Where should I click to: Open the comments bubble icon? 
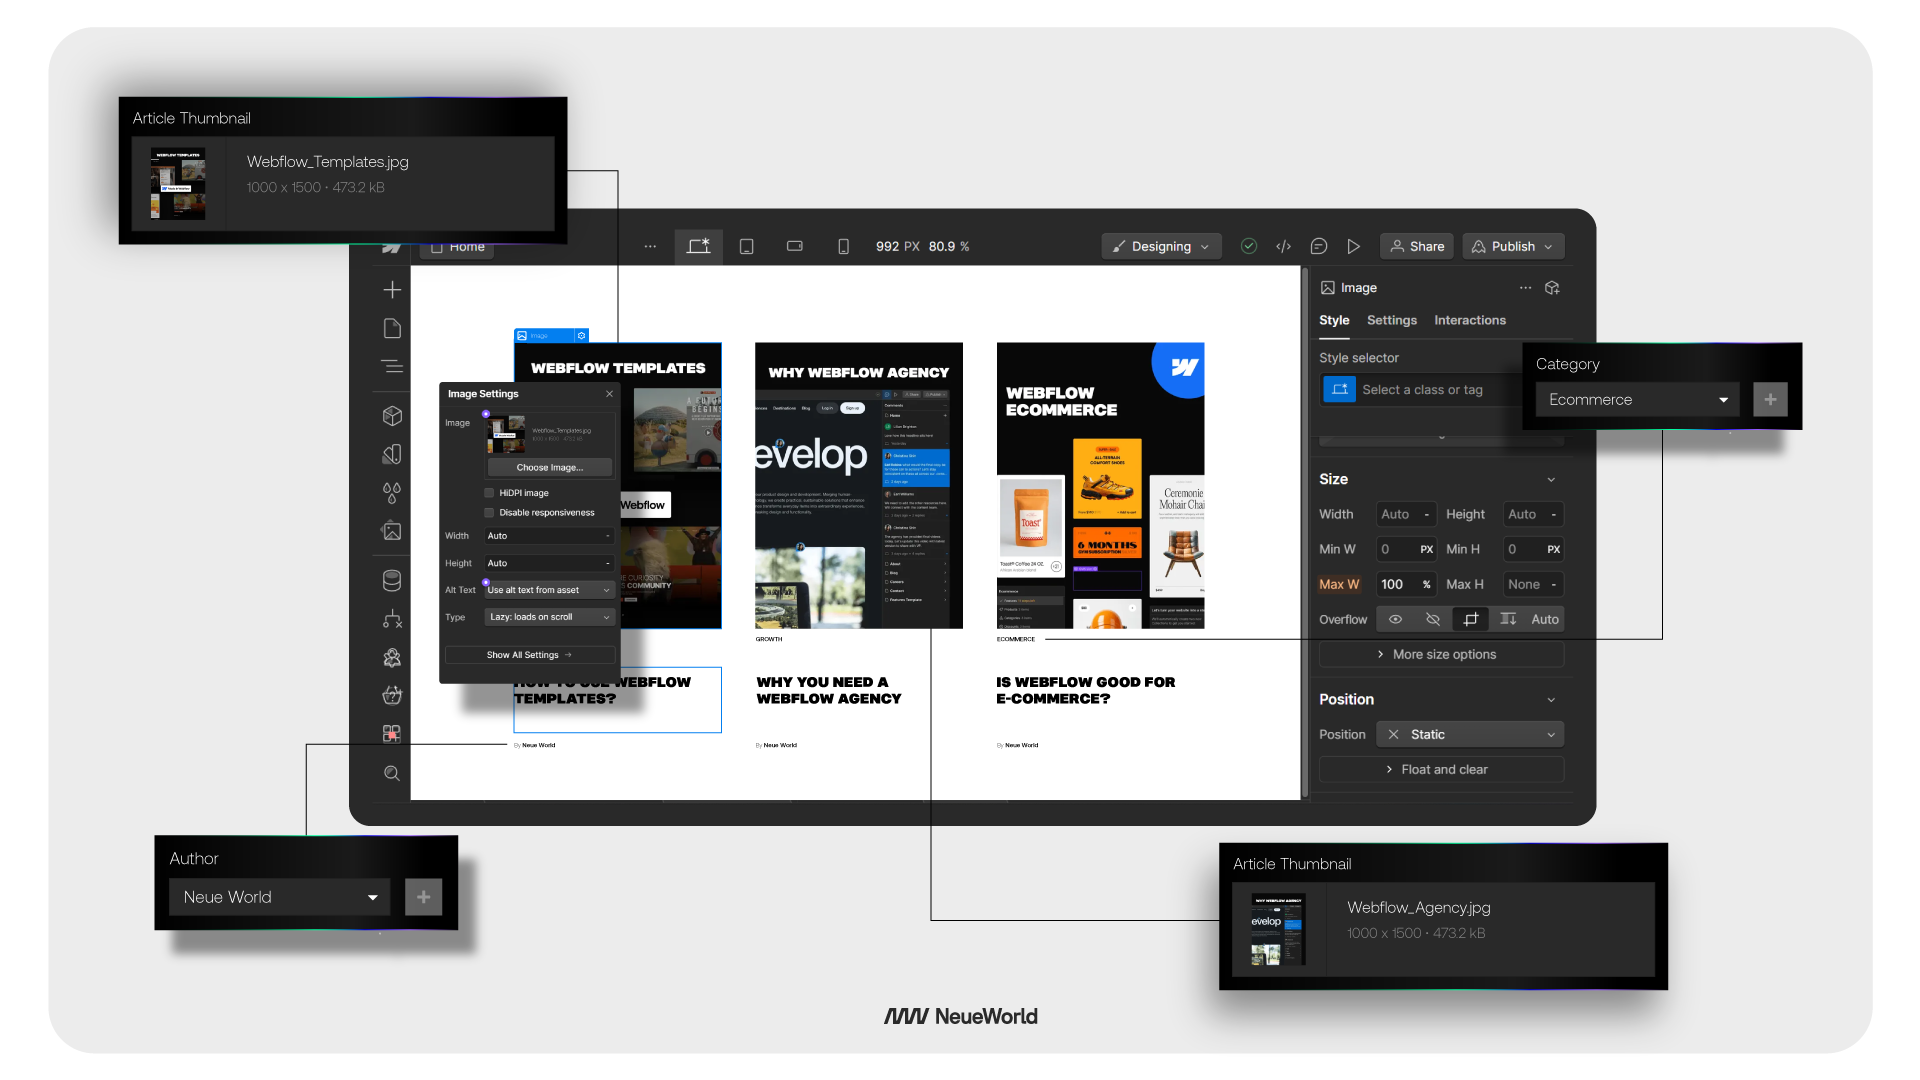click(1319, 246)
